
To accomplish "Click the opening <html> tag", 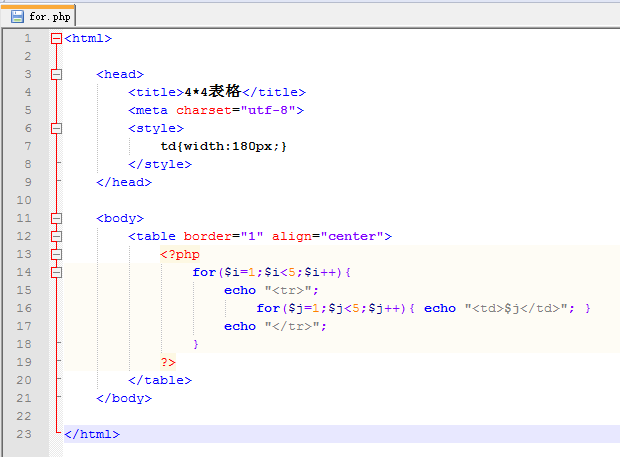I will pyautogui.click(x=88, y=38).
